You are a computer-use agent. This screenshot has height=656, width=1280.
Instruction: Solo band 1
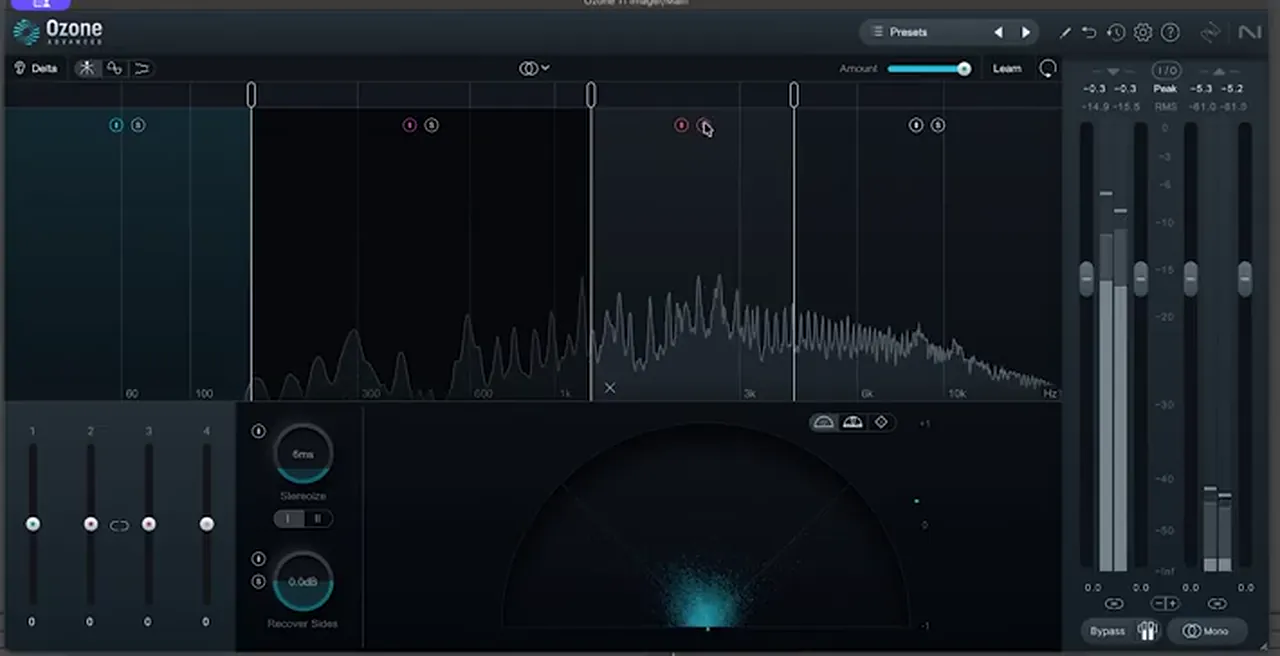138,125
